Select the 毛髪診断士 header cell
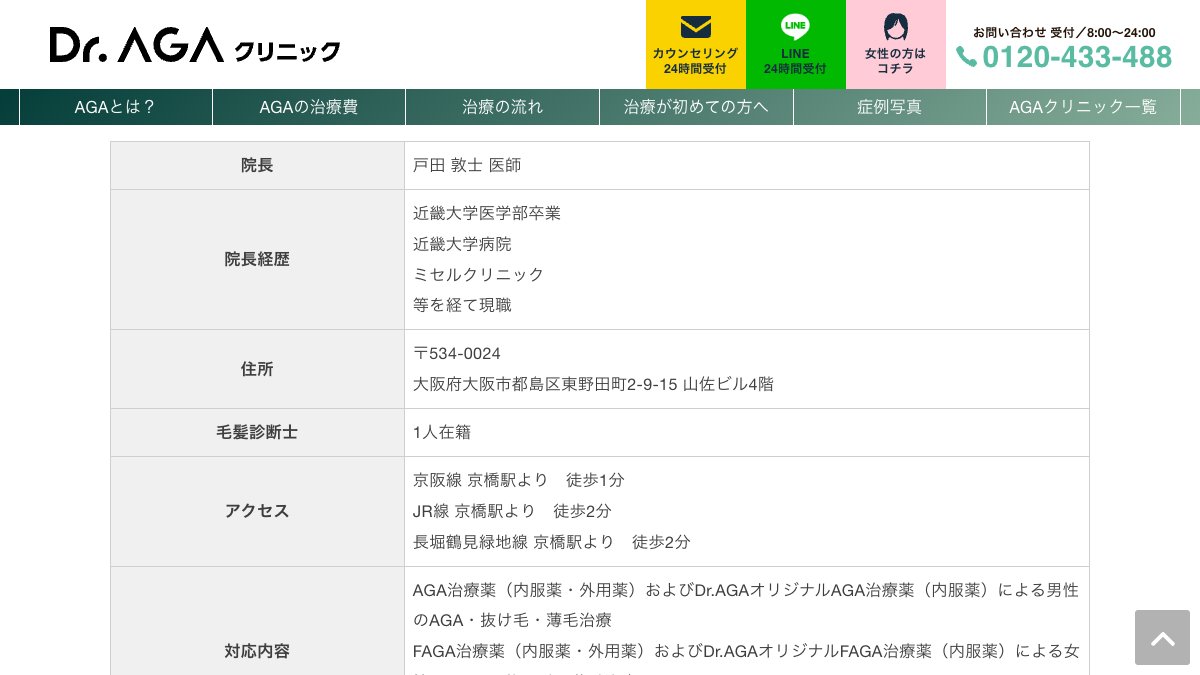The height and width of the screenshot is (675, 1200). [257, 432]
